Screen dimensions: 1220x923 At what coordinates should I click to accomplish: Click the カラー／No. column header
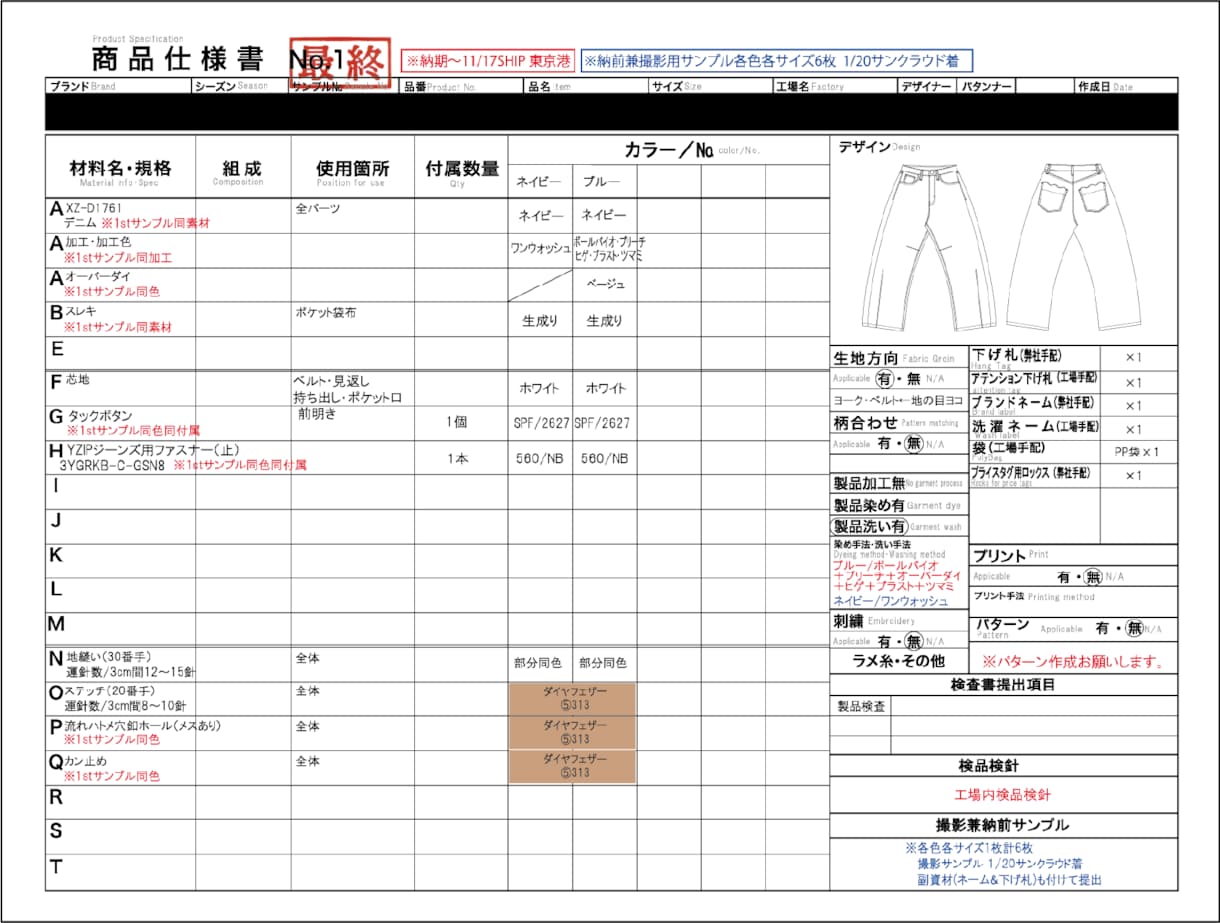tap(669, 150)
